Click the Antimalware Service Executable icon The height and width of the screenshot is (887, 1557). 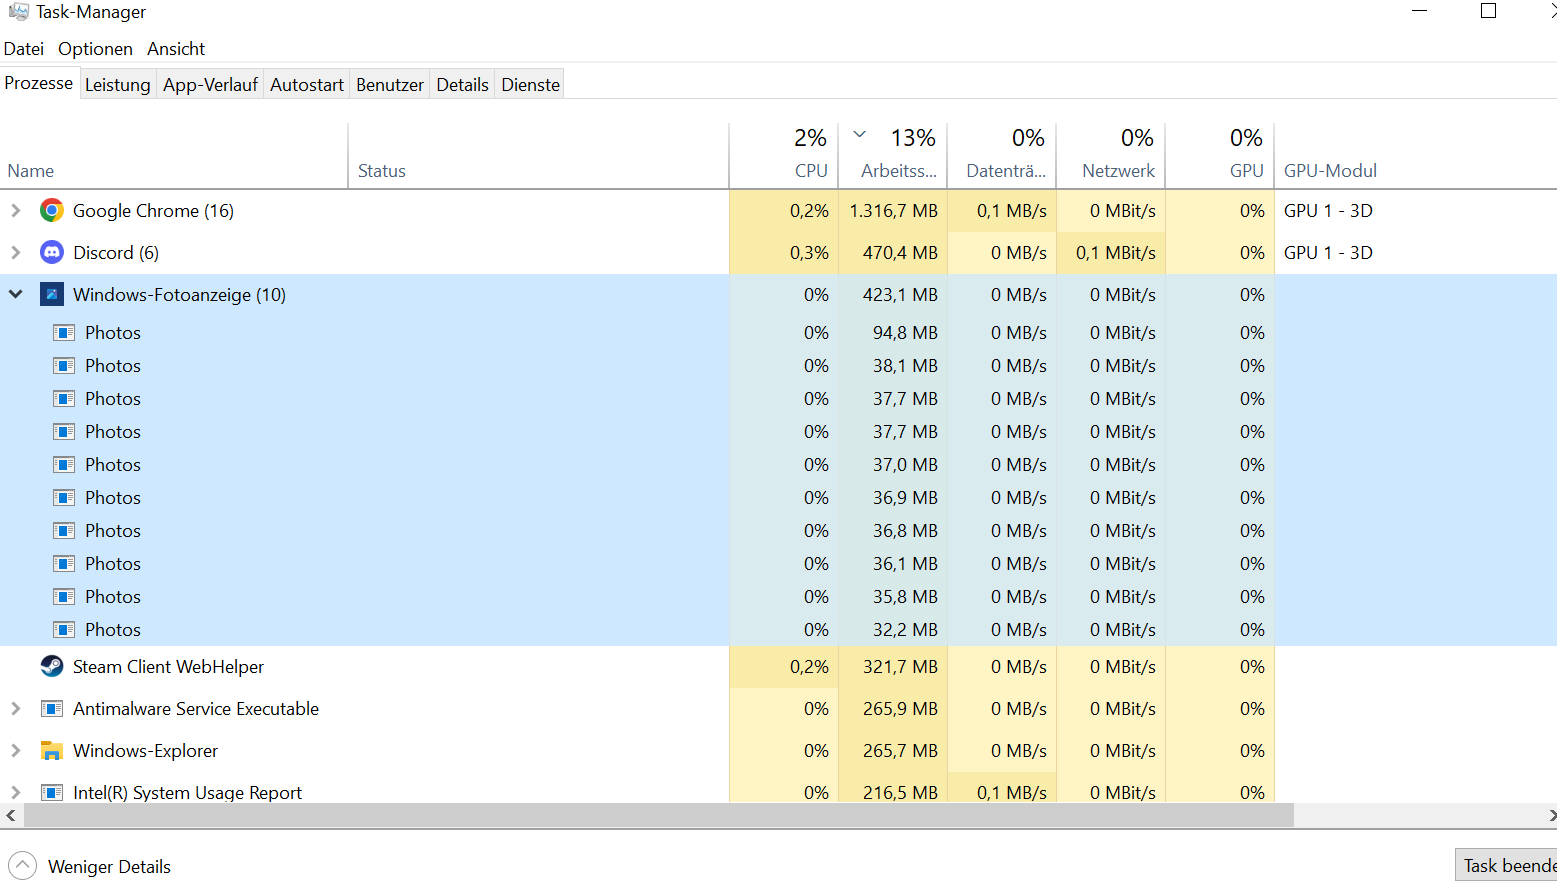click(52, 708)
